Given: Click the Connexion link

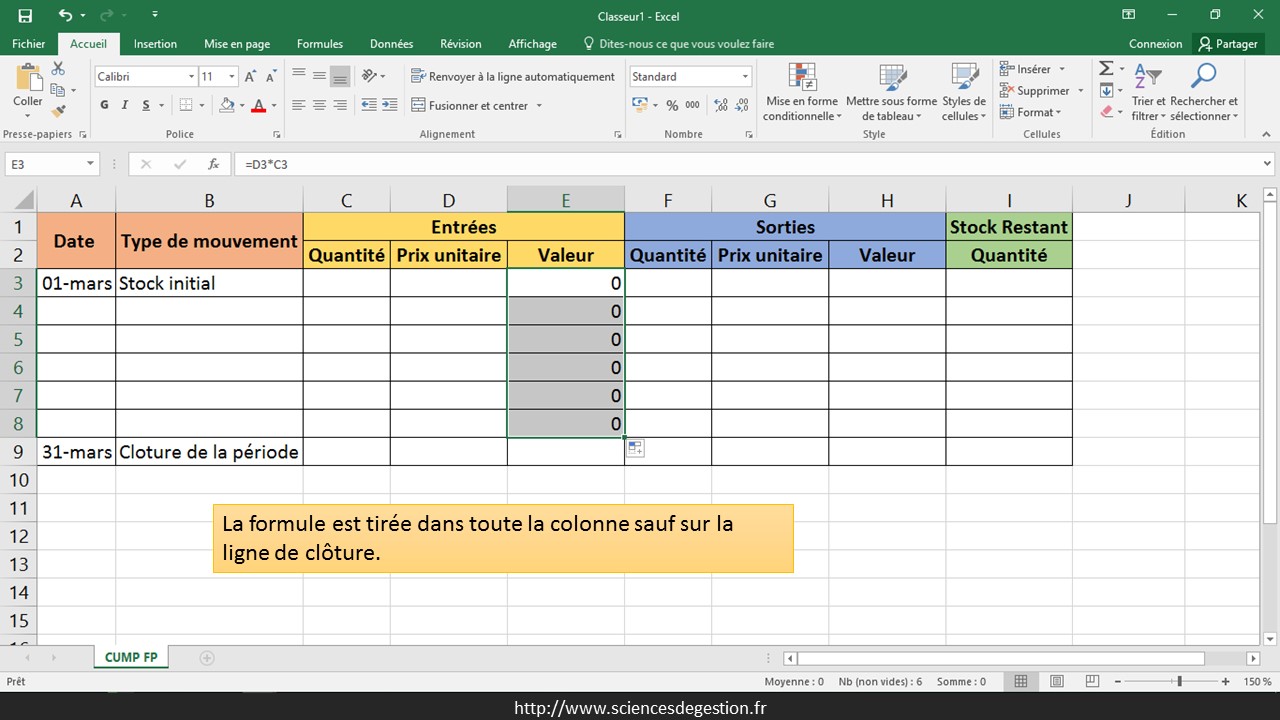Looking at the screenshot, I should [x=1155, y=44].
